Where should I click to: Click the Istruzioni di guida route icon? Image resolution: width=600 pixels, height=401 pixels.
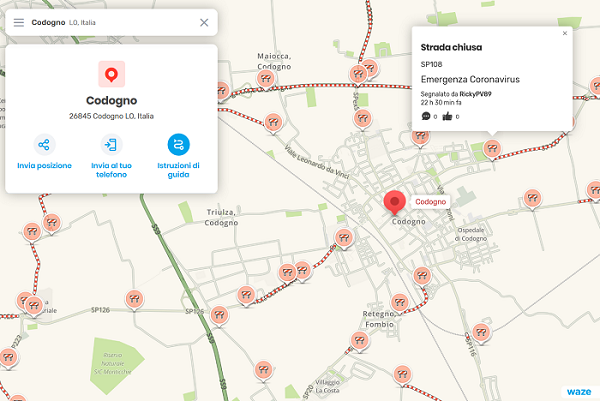178,144
